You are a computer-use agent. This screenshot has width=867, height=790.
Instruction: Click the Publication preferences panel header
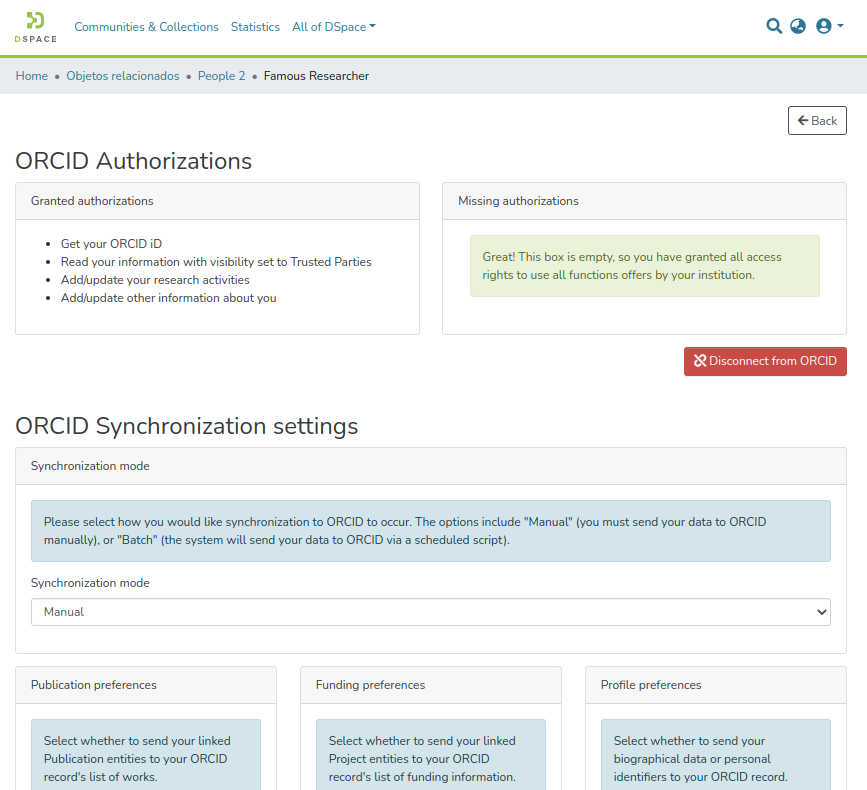pyautogui.click(x=146, y=685)
